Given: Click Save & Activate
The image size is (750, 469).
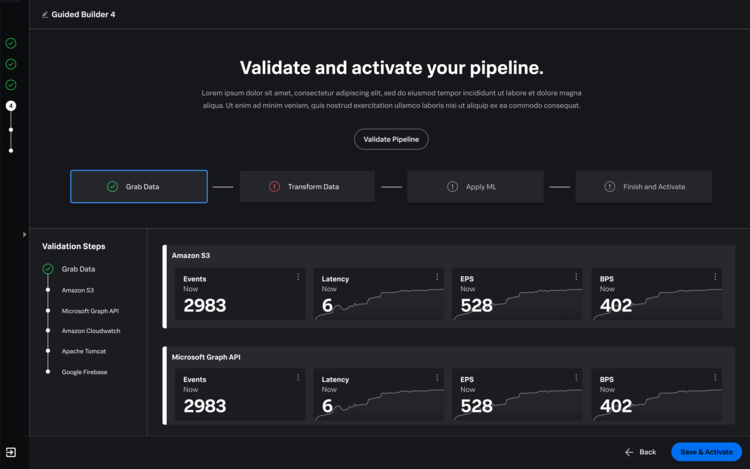Looking at the screenshot, I should point(706,452).
